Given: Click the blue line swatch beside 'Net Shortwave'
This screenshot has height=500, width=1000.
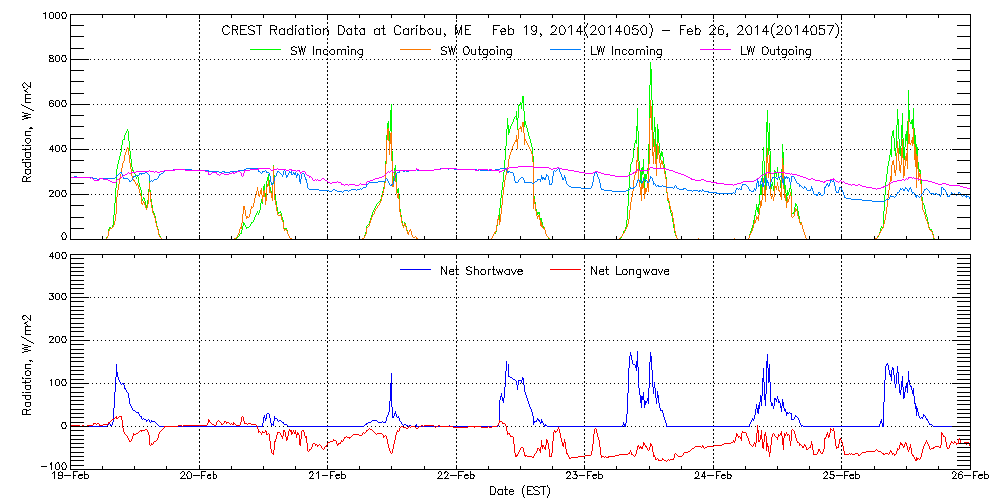Looking at the screenshot, I should coord(418,271).
